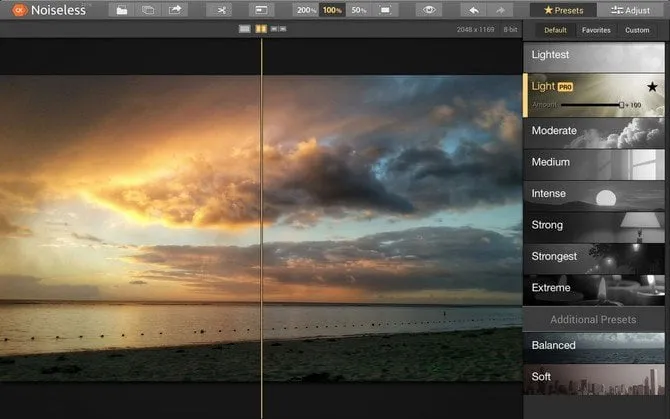The width and height of the screenshot is (670, 419).
Task: Set zoom level to 200%
Action: [x=305, y=10]
